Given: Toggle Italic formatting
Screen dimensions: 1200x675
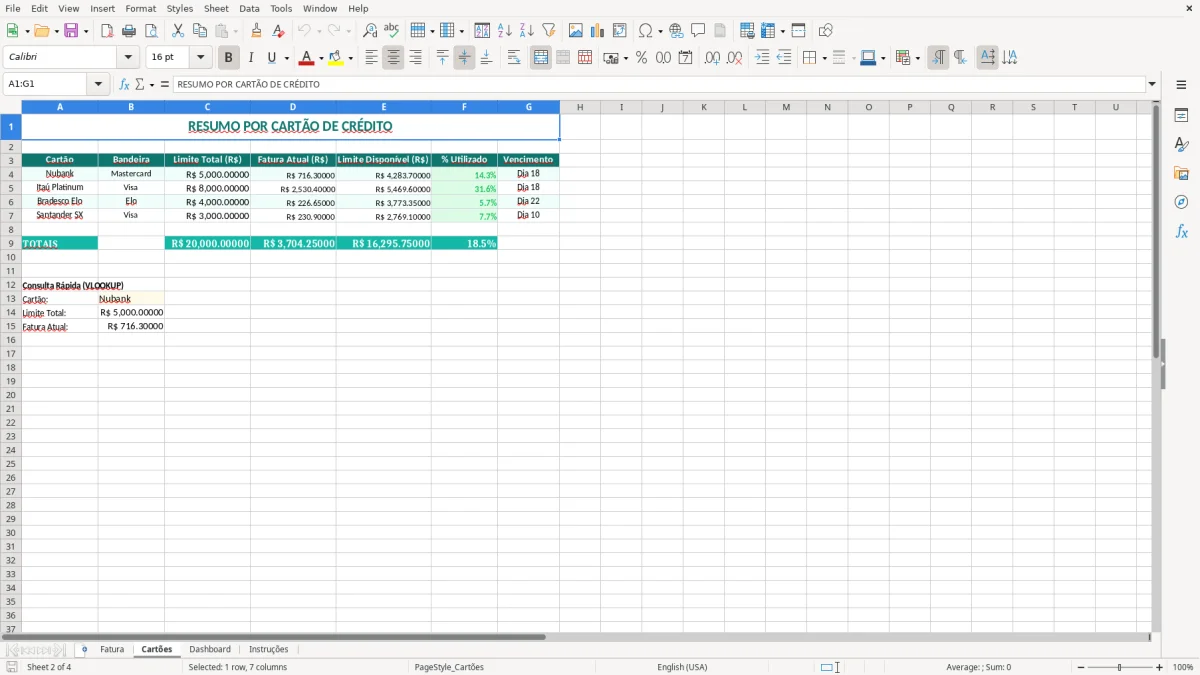Looking at the screenshot, I should (251, 58).
